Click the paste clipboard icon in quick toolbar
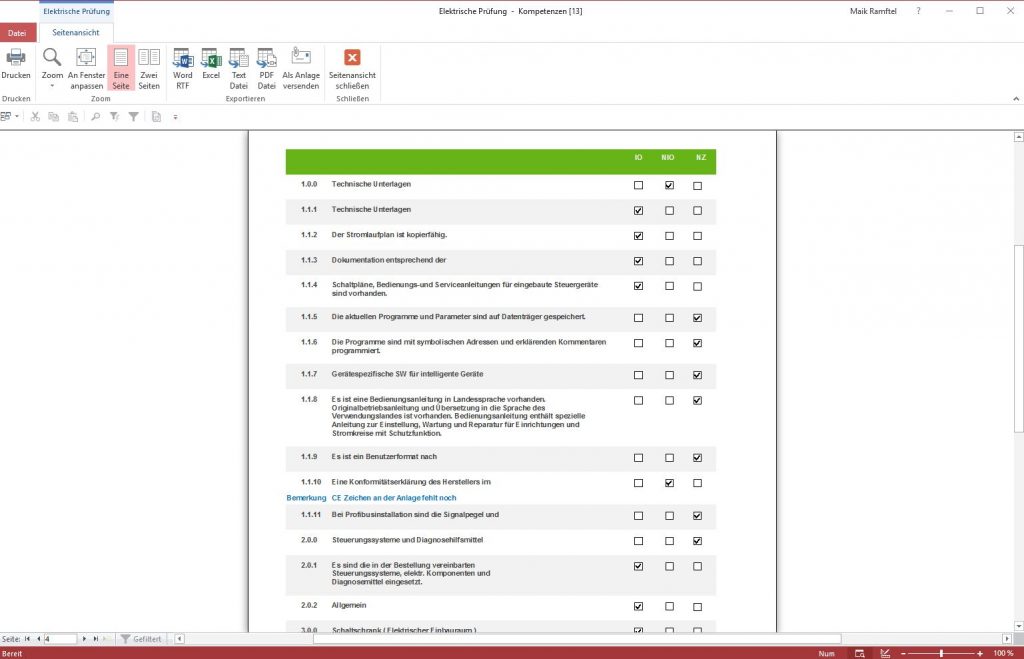 [73, 117]
